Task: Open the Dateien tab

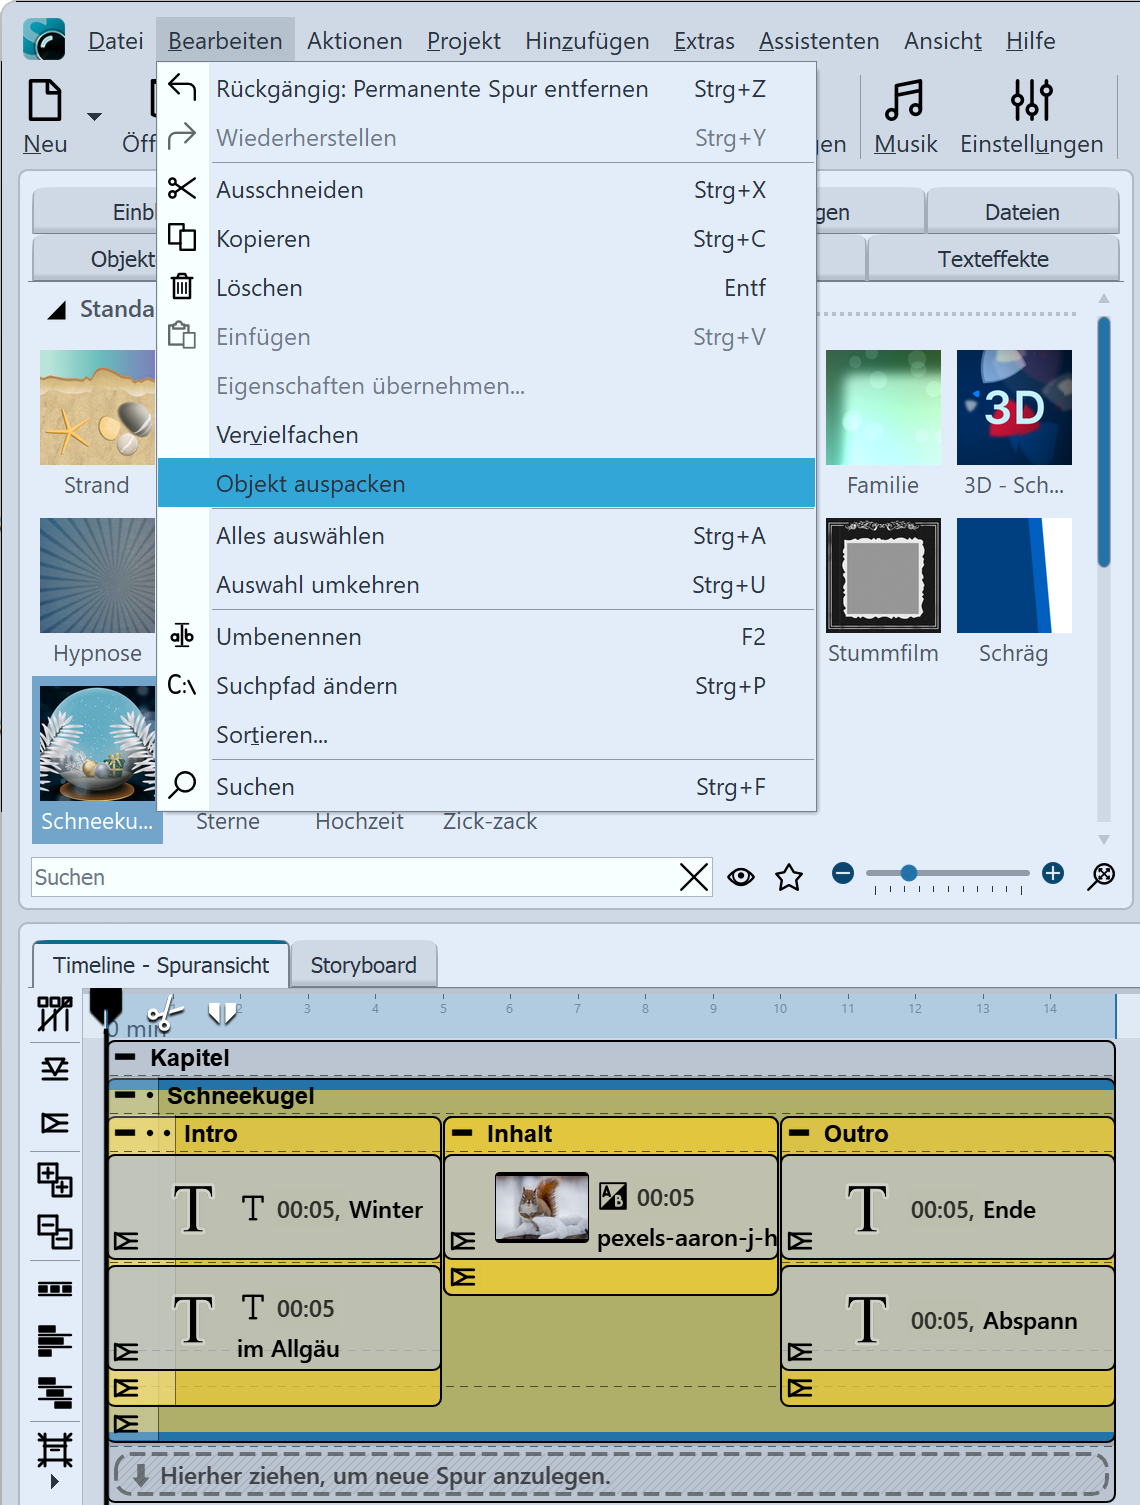Action: (x=1021, y=212)
